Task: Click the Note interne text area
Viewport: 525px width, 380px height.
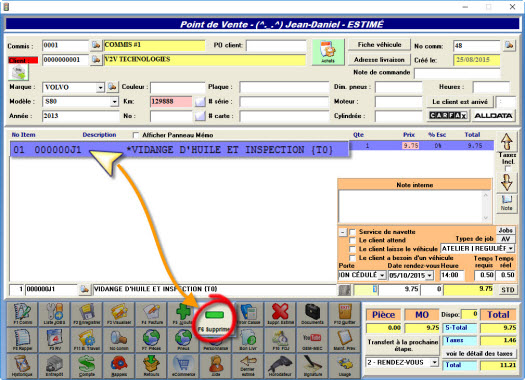Action: pyautogui.click(x=411, y=206)
